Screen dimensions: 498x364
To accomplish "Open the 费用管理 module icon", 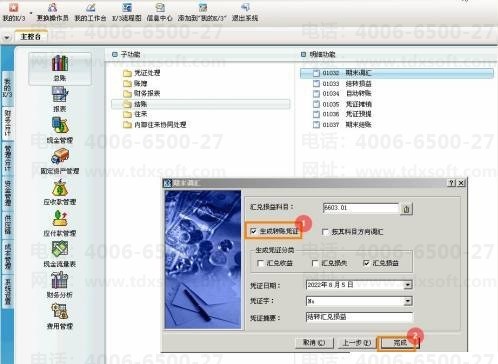I will point(60,316).
